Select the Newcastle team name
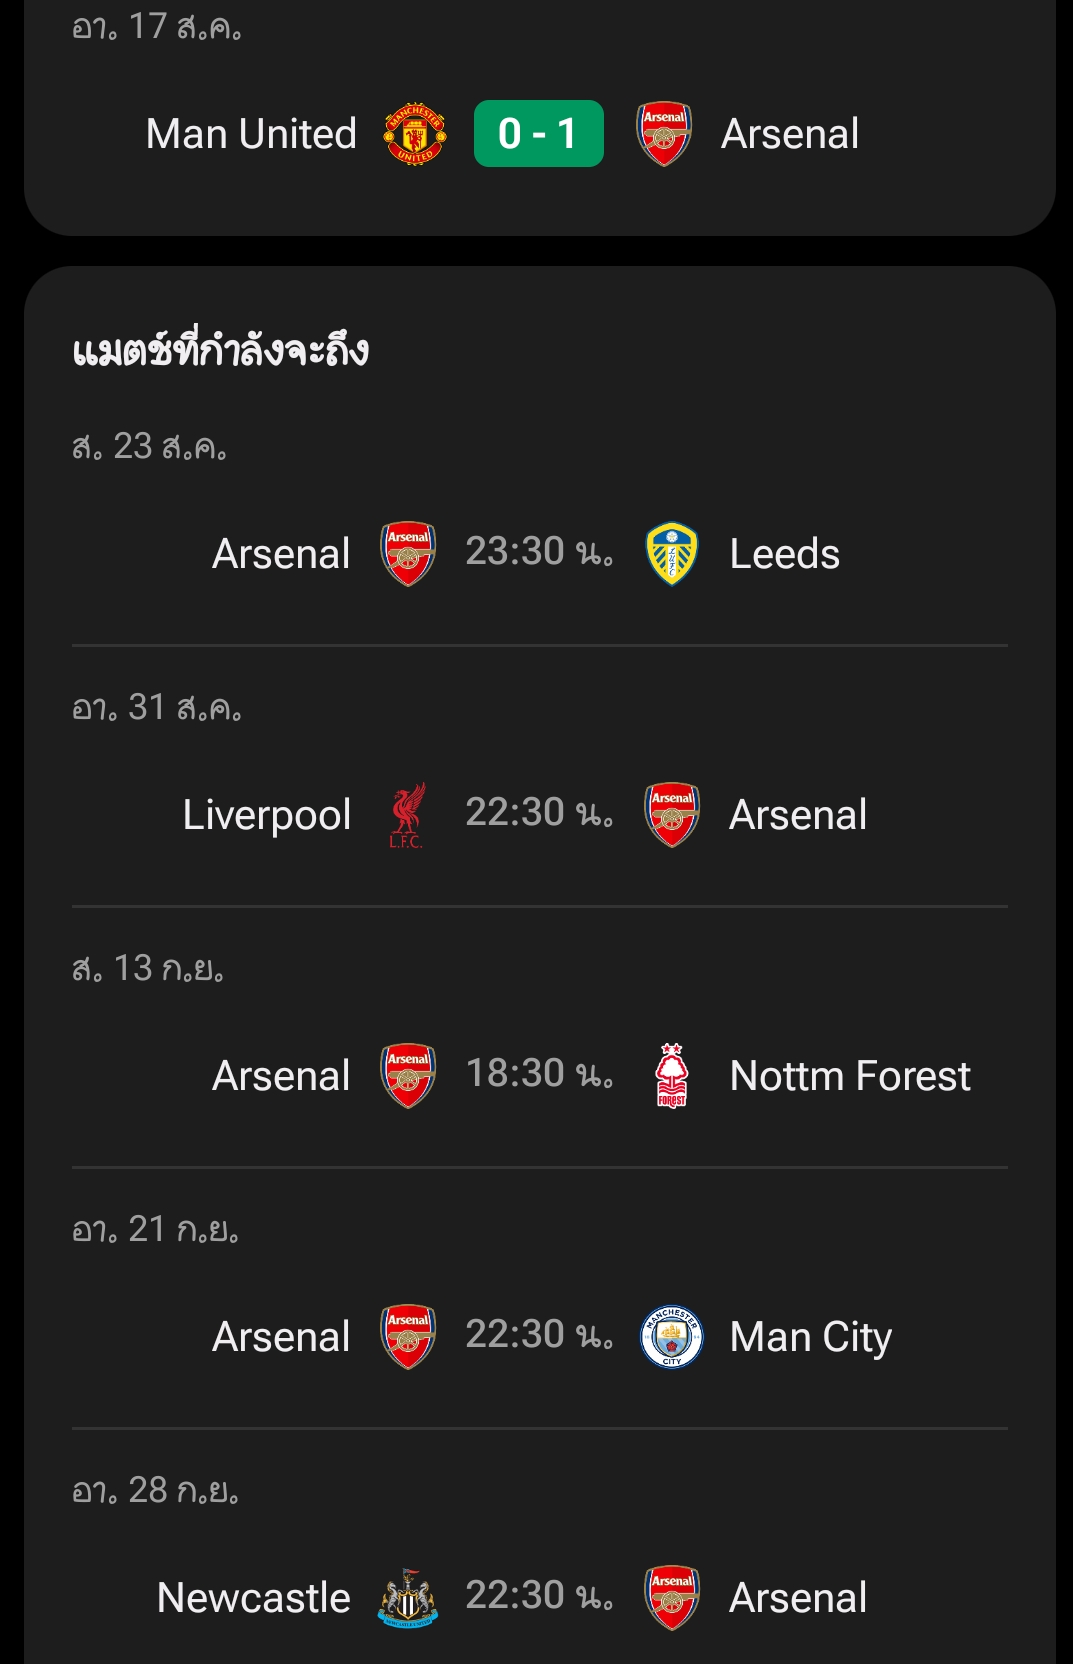 coord(254,1598)
